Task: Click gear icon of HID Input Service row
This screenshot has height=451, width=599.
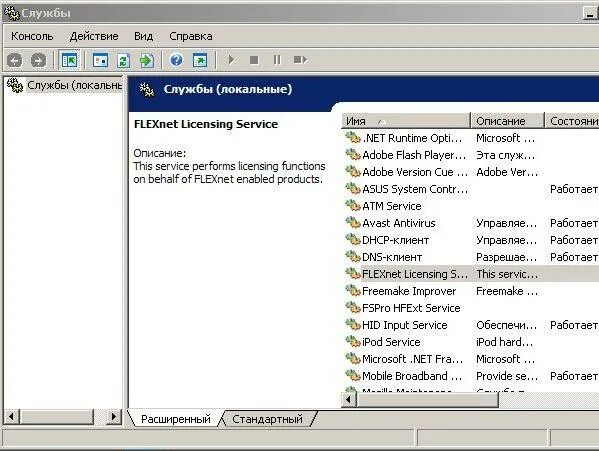Action: point(353,325)
